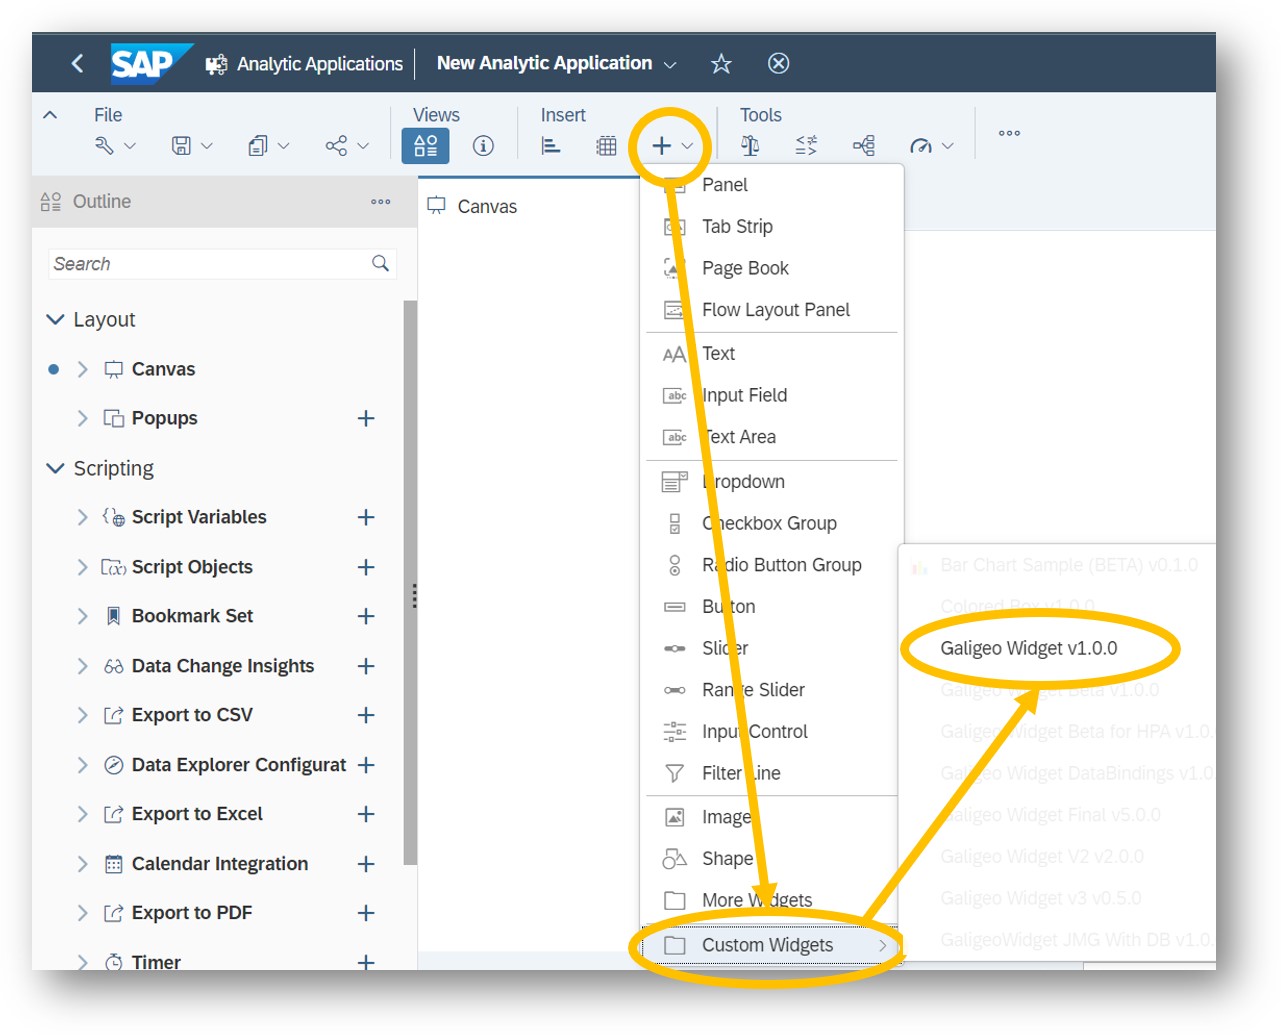Select the Canvas tab header
The height and width of the screenshot is (1035, 1281).
click(x=473, y=206)
